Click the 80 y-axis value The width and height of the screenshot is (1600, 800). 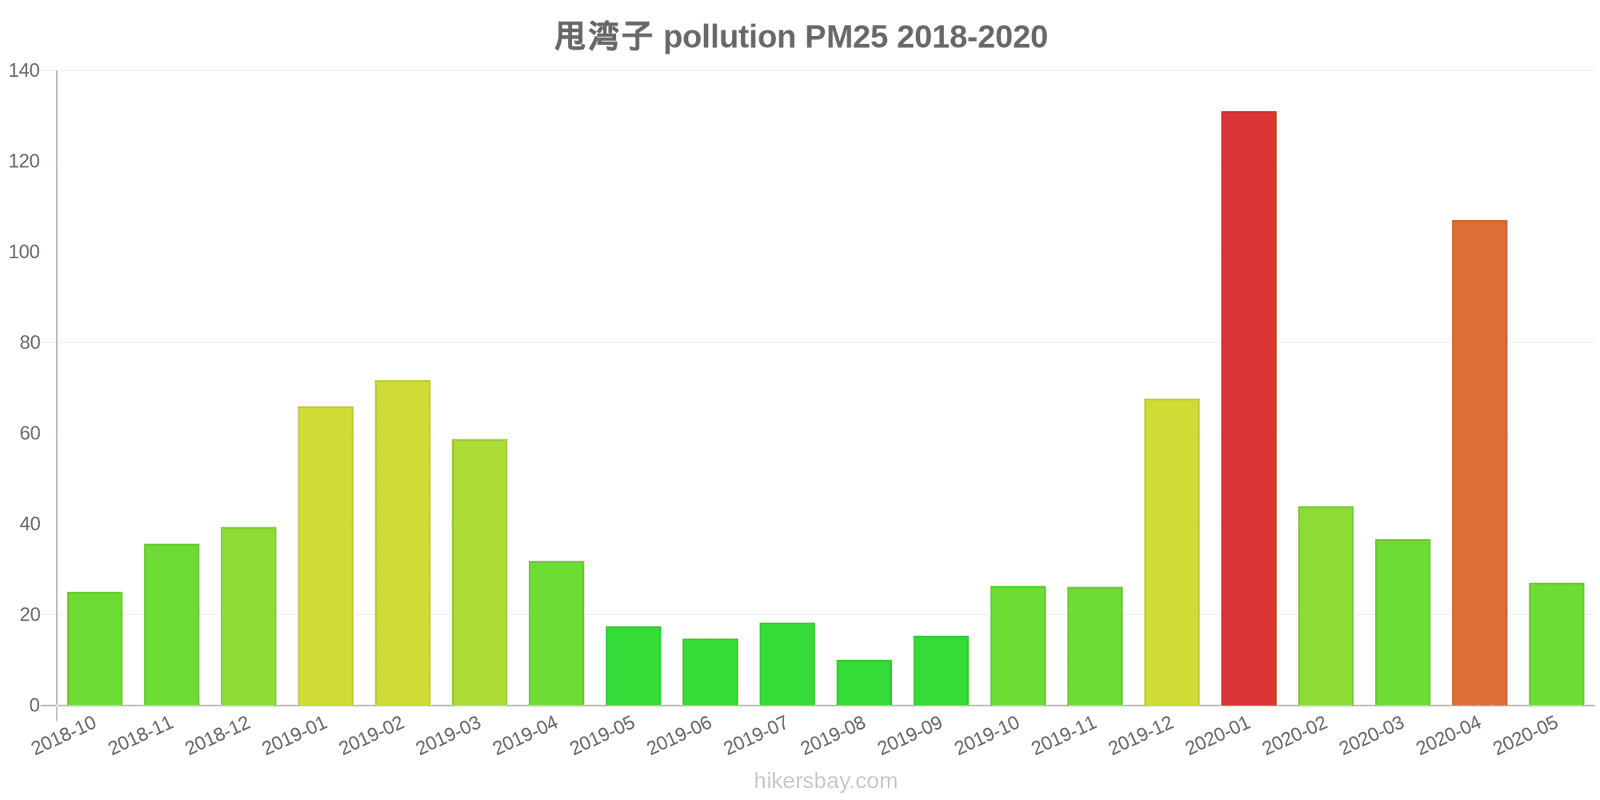tap(29, 342)
